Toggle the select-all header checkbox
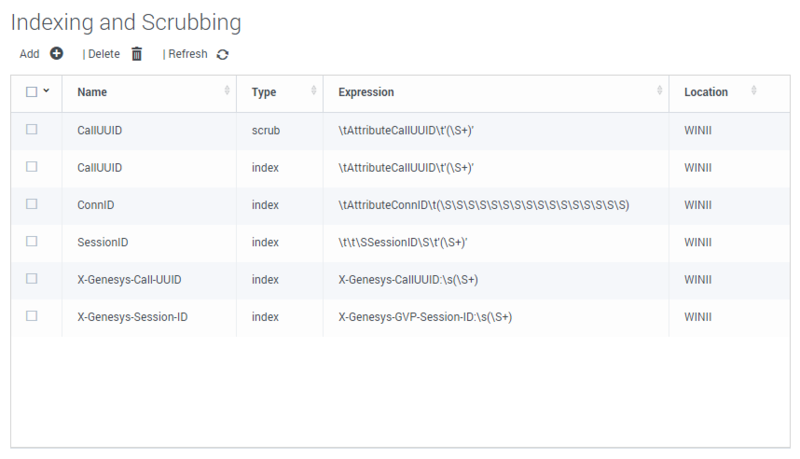This screenshot has width=800, height=459. (32, 92)
